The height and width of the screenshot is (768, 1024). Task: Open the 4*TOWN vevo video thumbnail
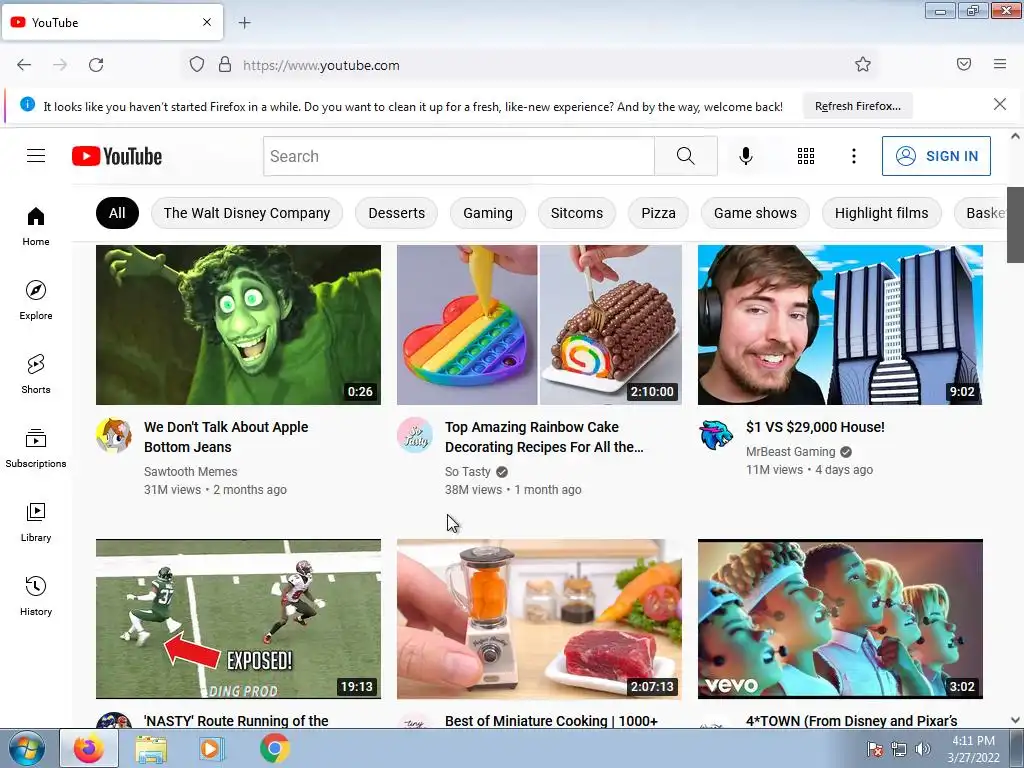[x=840, y=619]
